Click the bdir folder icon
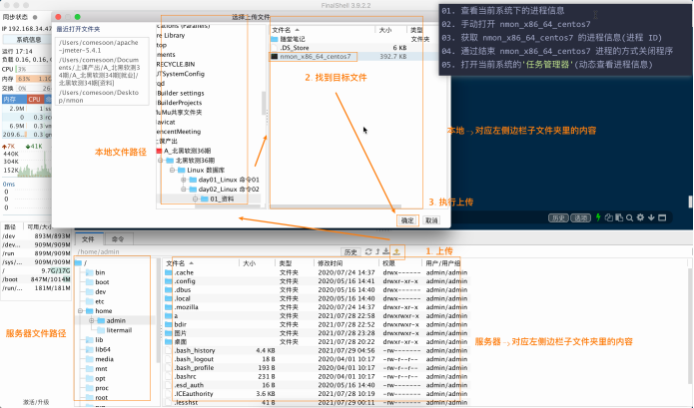The height and width of the screenshot is (408, 694). click(169, 324)
